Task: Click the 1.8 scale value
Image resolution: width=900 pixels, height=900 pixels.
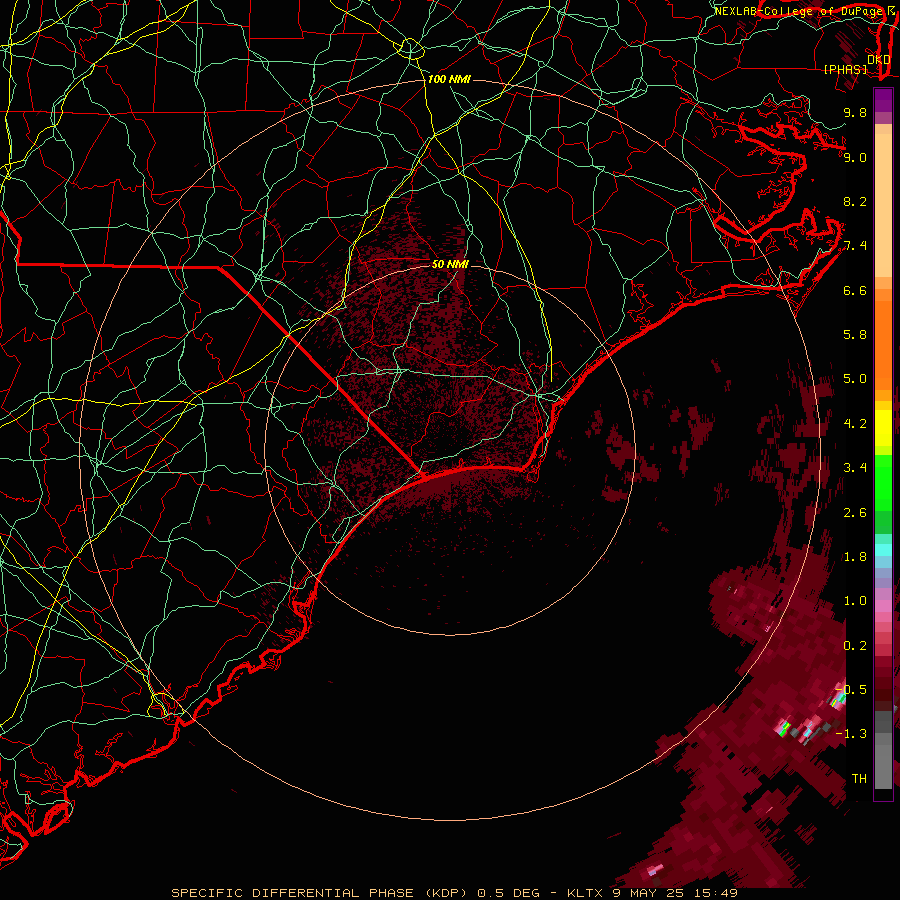Action: (x=855, y=557)
